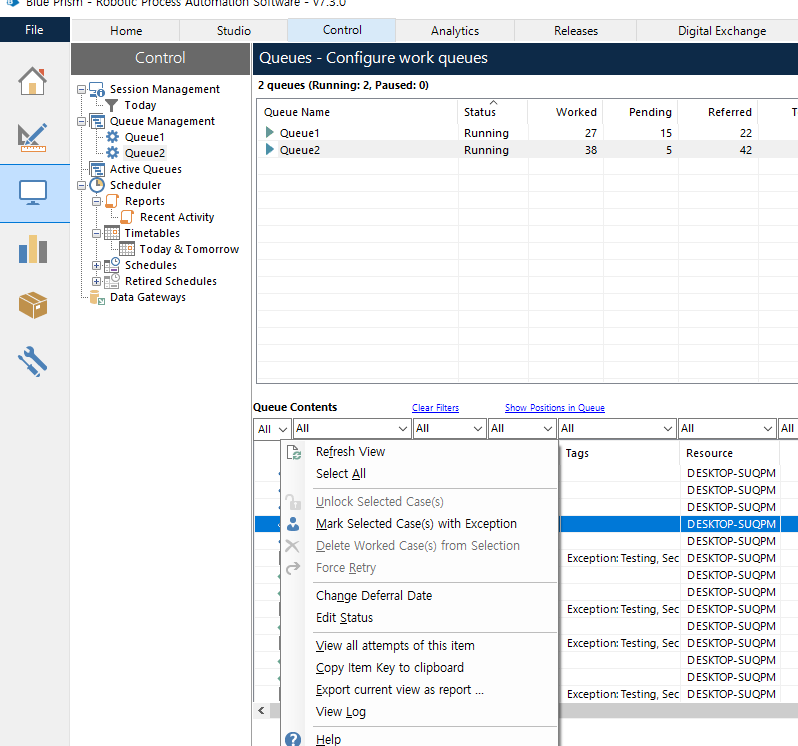This screenshot has width=798, height=746.
Task: Click the Data Gateways database icon
Action: coord(97,297)
